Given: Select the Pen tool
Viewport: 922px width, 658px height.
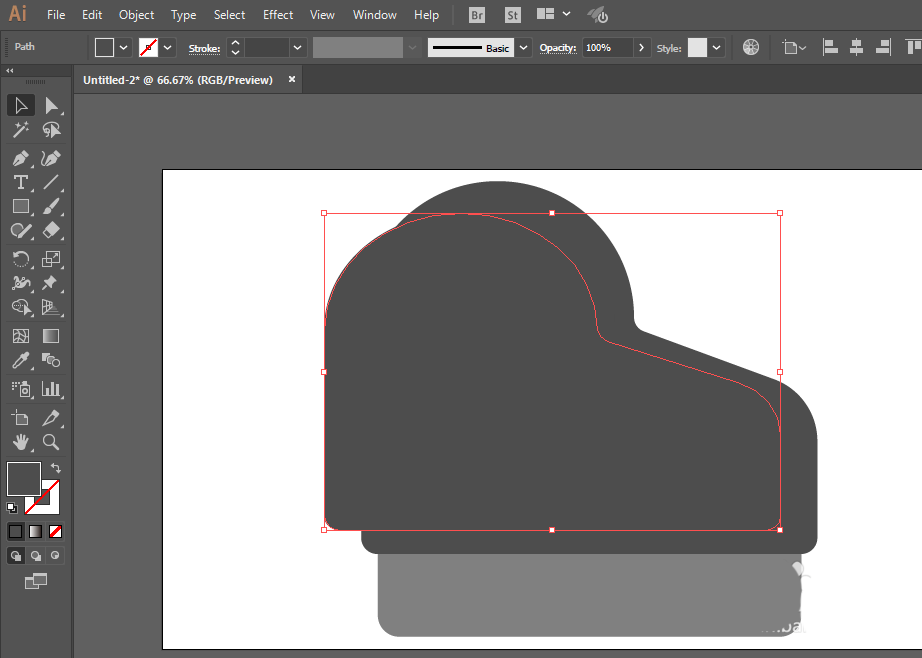Looking at the screenshot, I should [x=21, y=158].
